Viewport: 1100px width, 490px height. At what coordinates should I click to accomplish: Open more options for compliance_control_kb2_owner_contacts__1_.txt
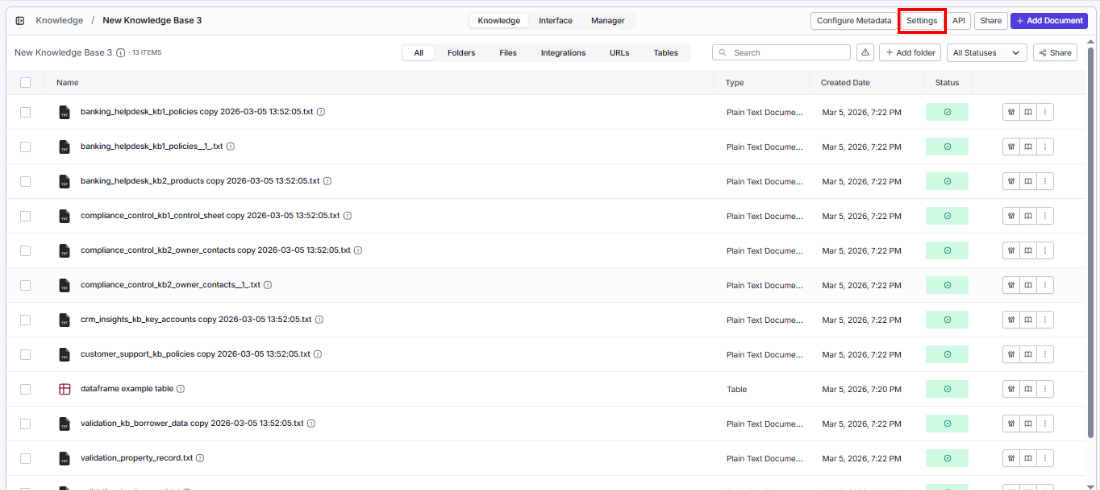pos(1045,285)
